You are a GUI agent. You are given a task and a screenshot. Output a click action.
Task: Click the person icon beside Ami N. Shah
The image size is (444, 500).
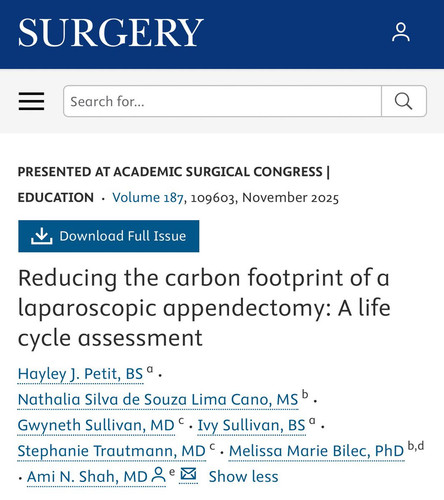pyautogui.click(x=158, y=475)
